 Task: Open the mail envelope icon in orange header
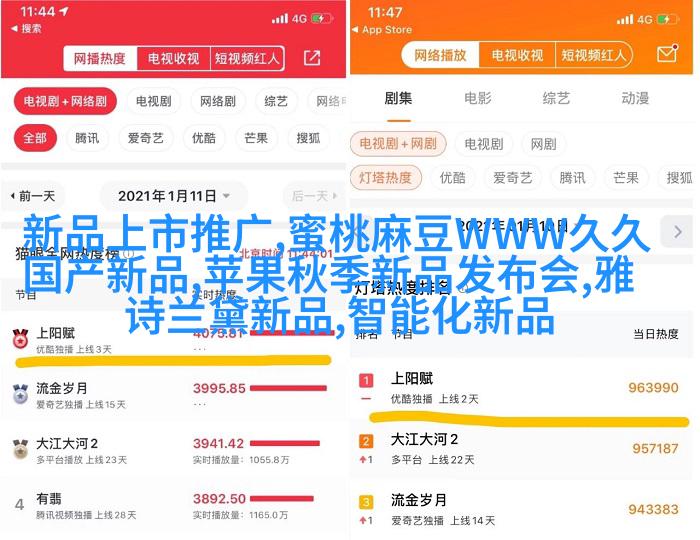coord(667,54)
